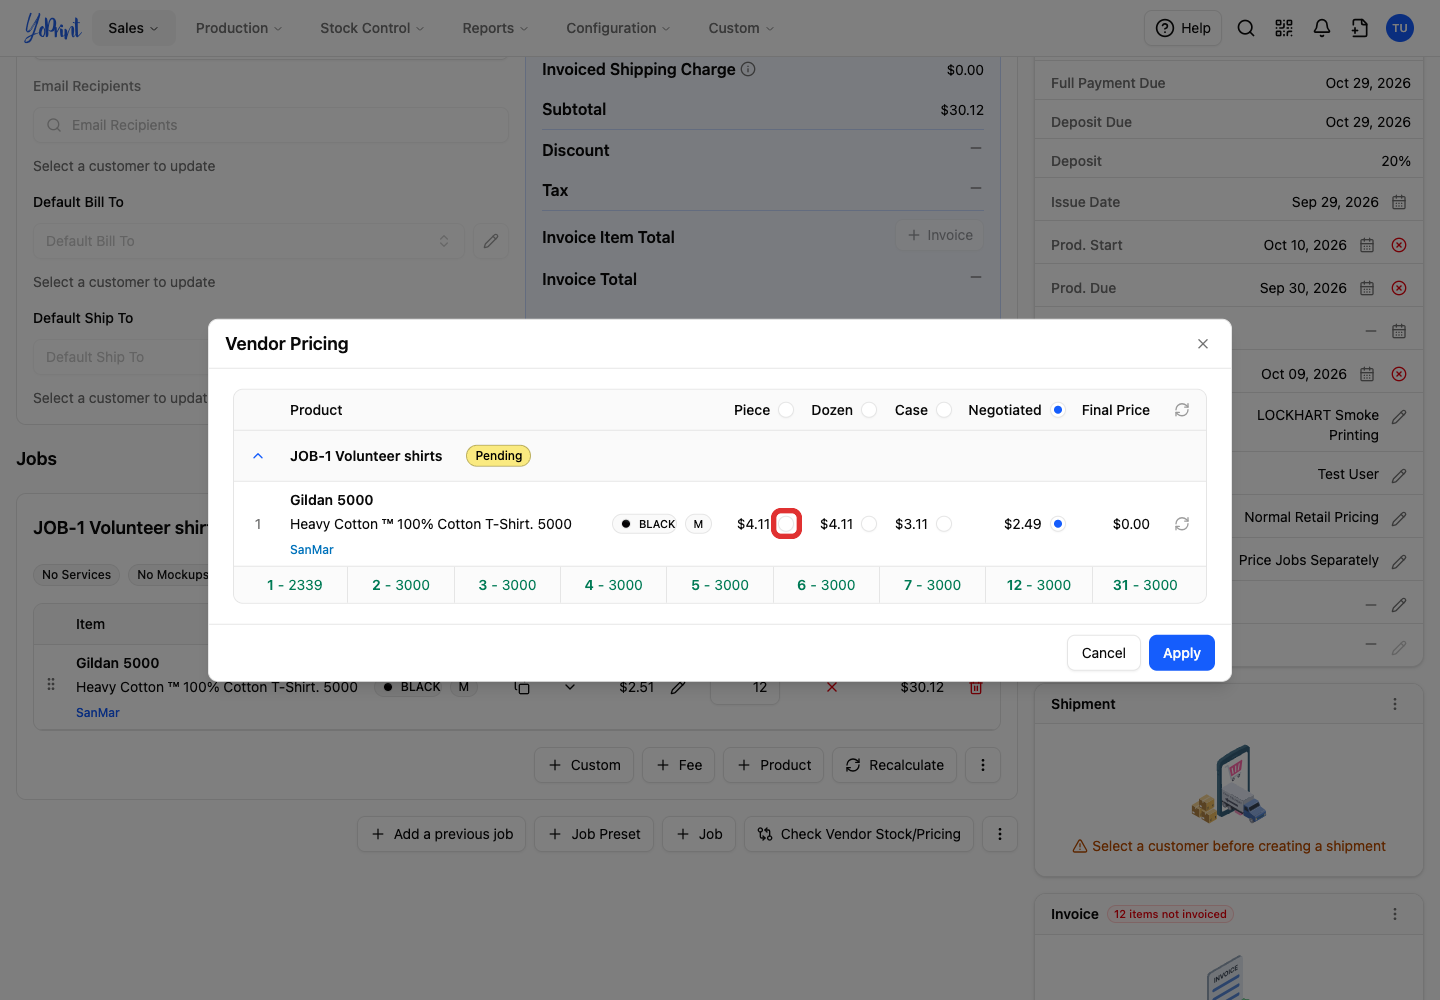Open the SanMar vendor link in dialog
This screenshot has height=1000, width=1440.
tap(312, 550)
